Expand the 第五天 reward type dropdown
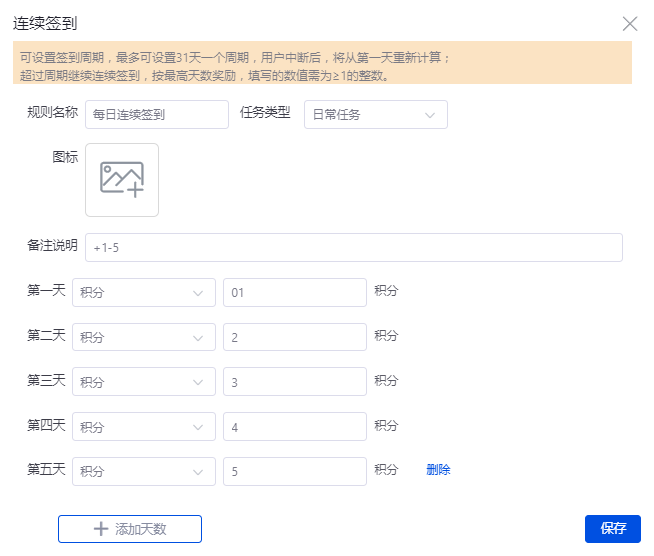Image resolution: width=654 pixels, height=556 pixels. pos(144,471)
